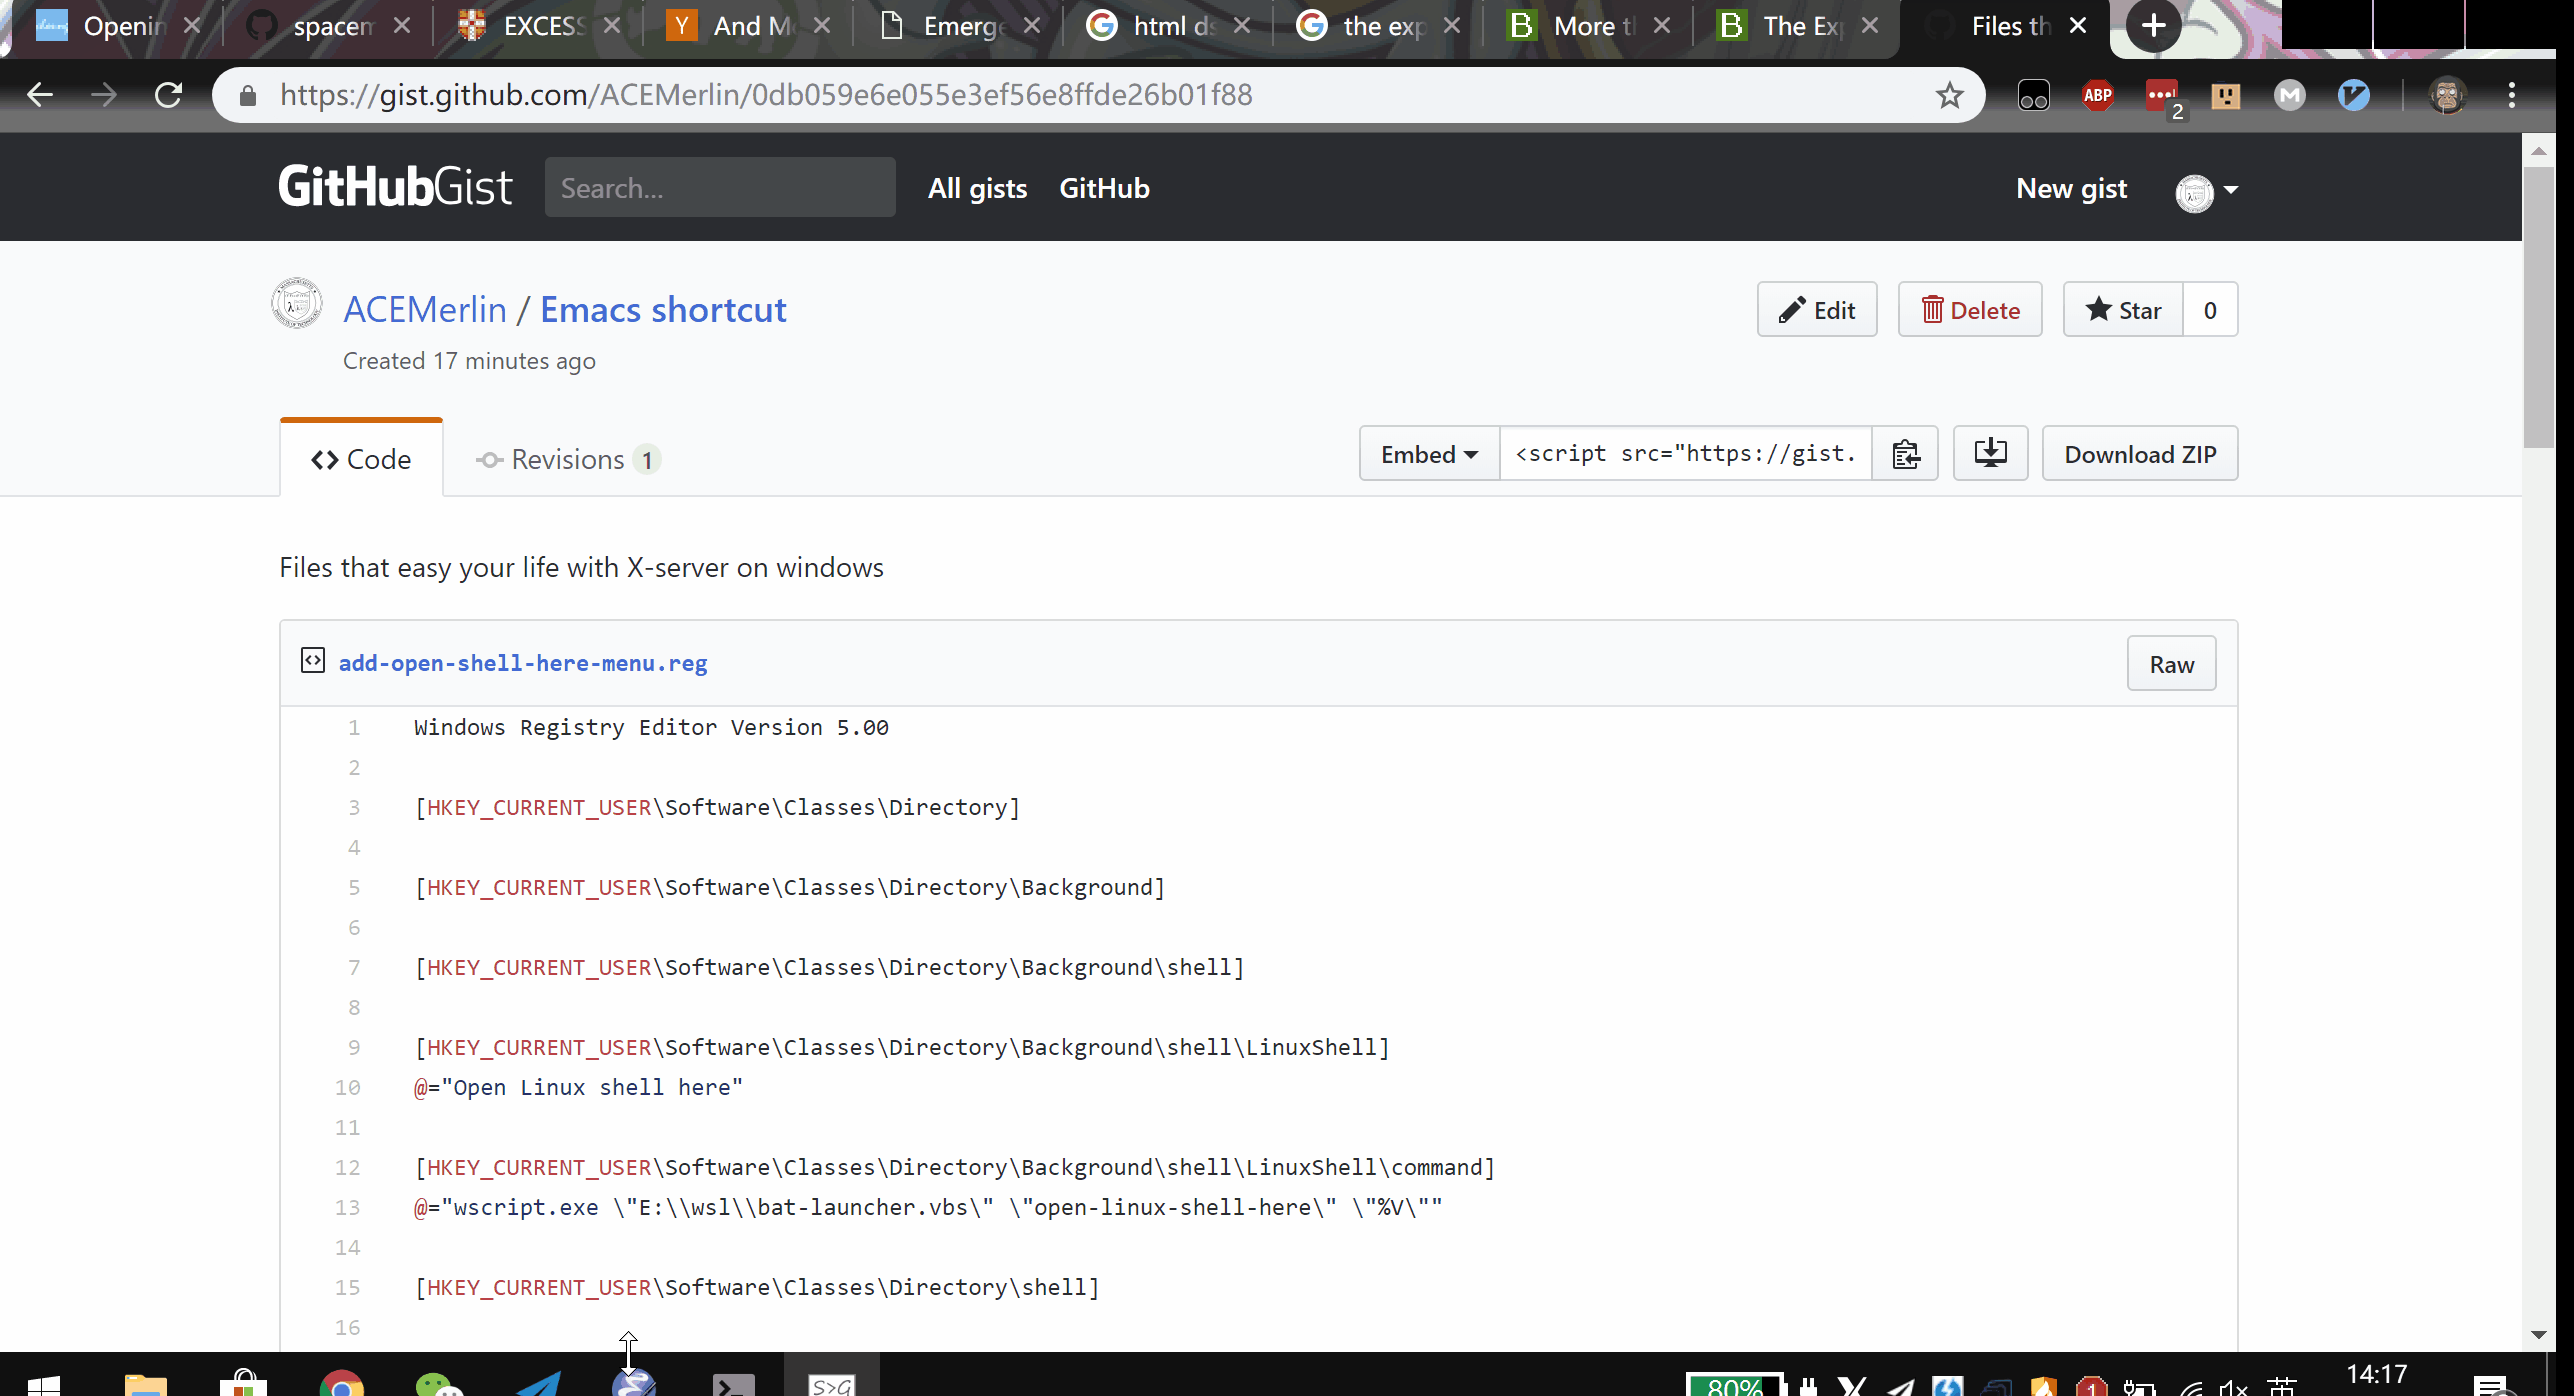2574x1396 pixels.
Task: Star this gist
Action: [2123, 310]
